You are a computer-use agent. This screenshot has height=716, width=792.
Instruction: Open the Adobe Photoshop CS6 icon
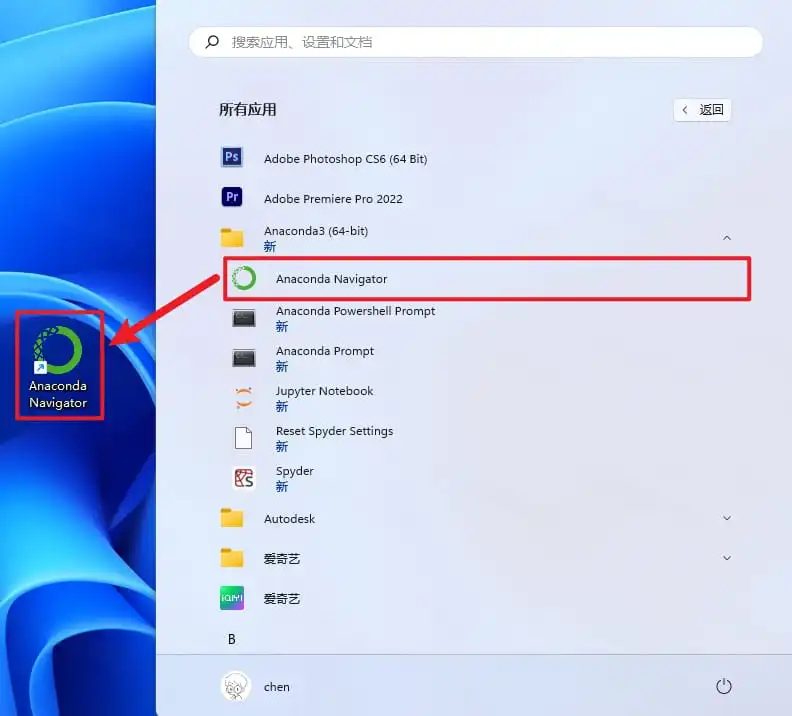click(x=232, y=157)
